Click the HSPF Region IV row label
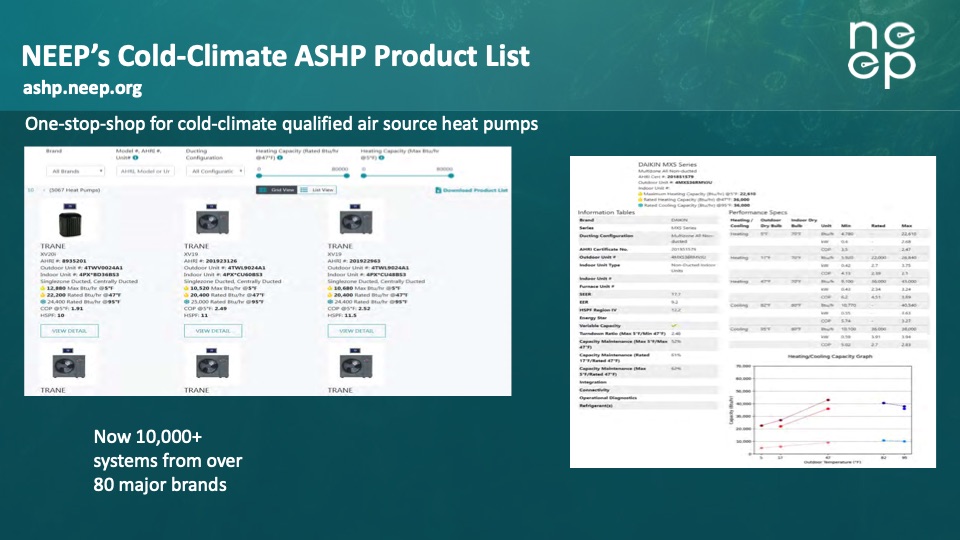960x540 pixels. pyautogui.click(x=598, y=310)
